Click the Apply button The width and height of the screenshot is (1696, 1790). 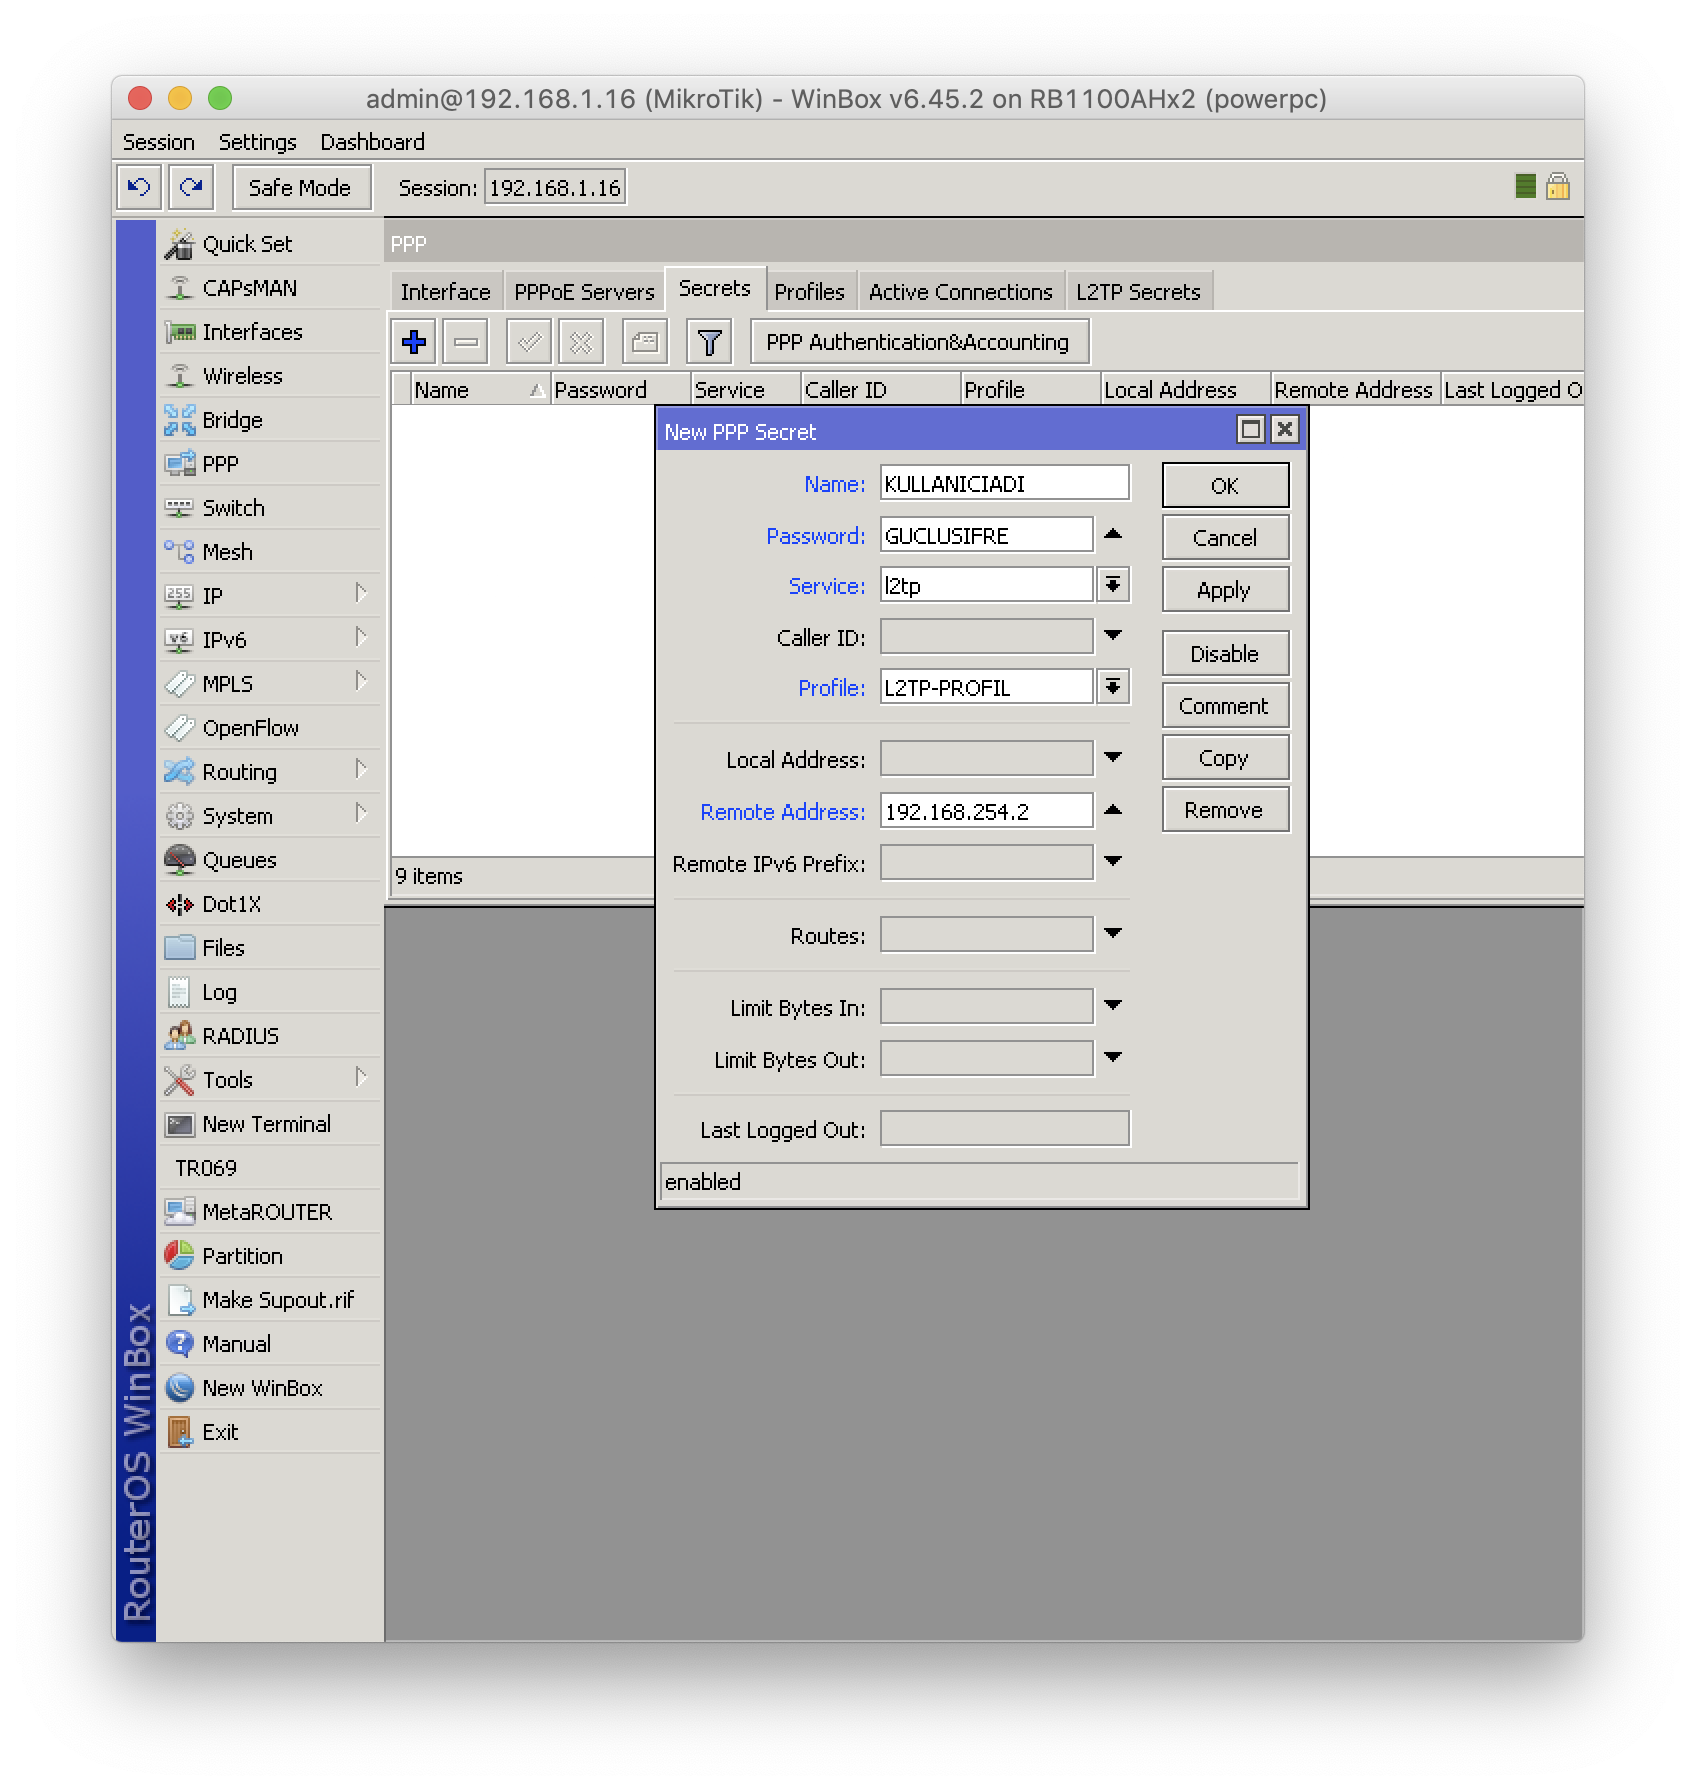tap(1224, 590)
